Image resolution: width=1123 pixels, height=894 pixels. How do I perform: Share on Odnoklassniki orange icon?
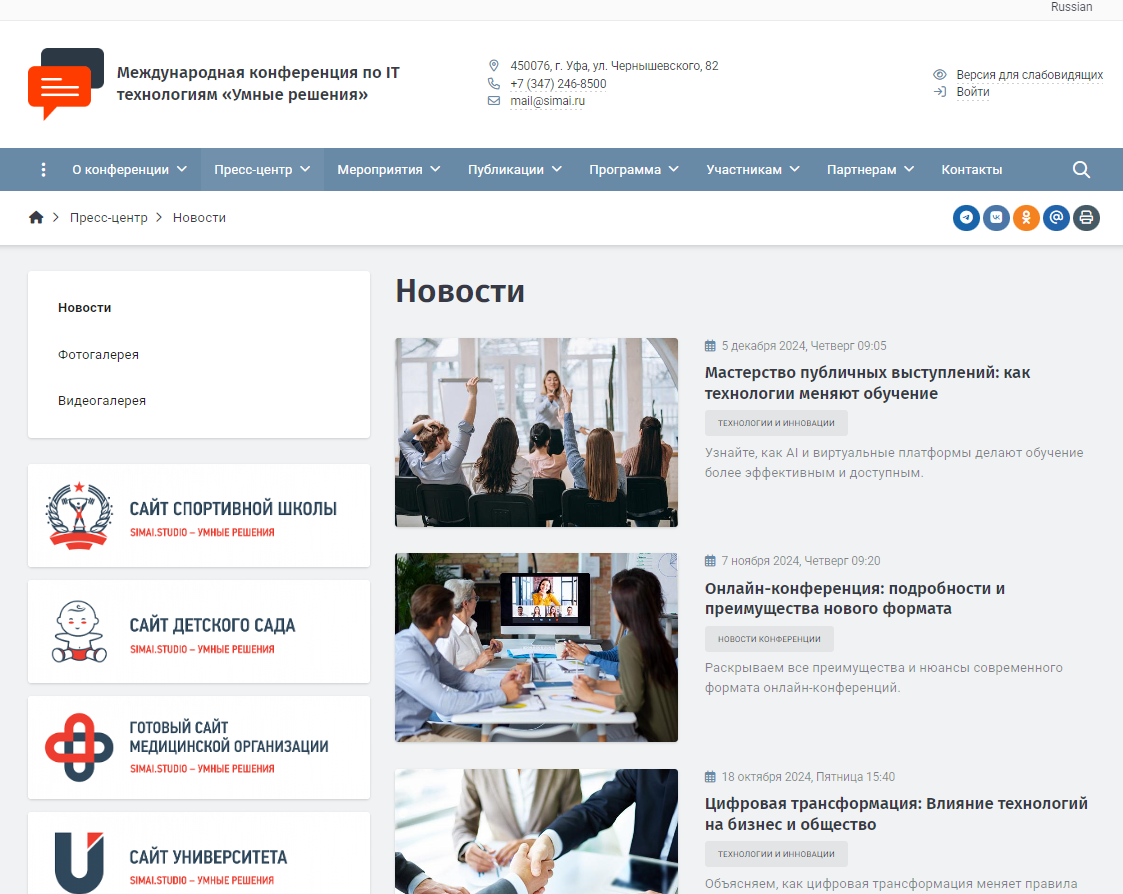click(1026, 218)
